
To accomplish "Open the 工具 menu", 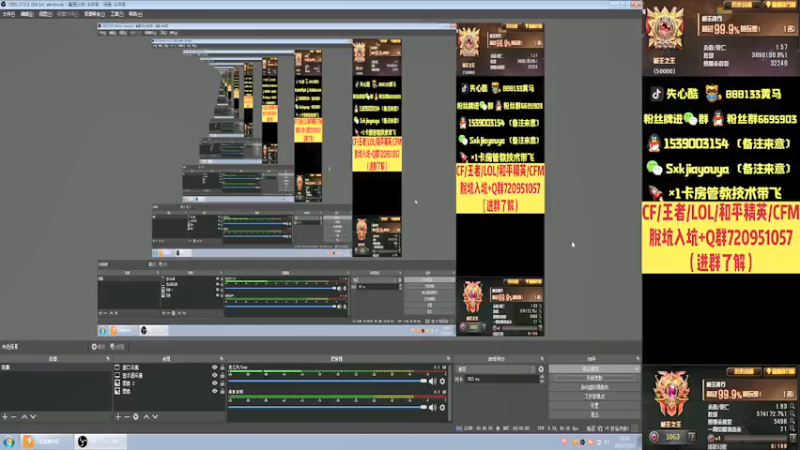I will pyautogui.click(x=117, y=14).
